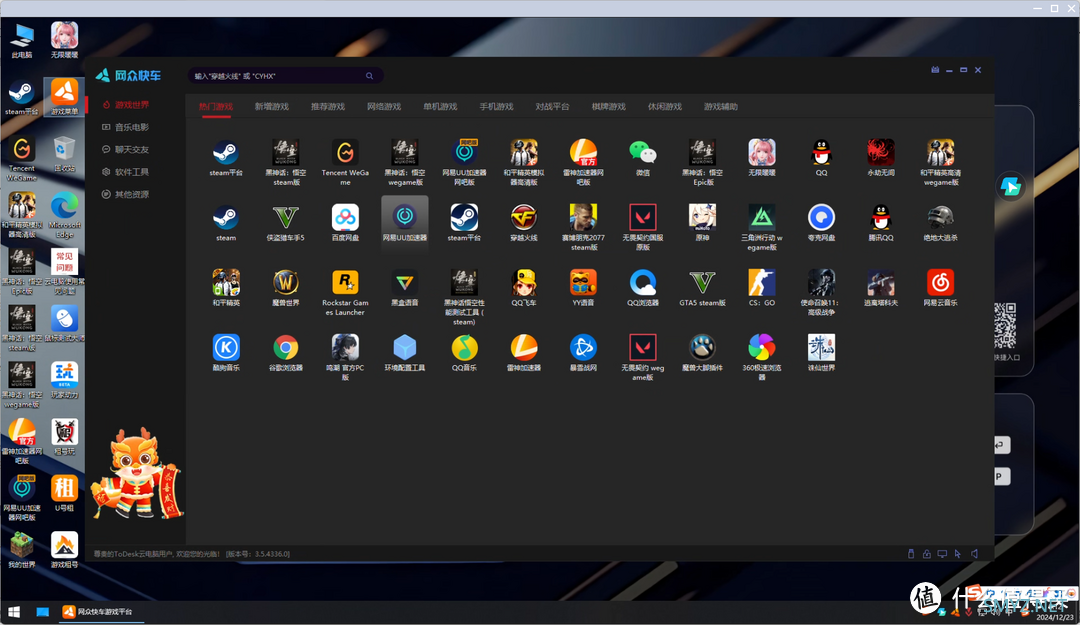Open 鸣潮 官方PC版 icon

coord(345,348)
